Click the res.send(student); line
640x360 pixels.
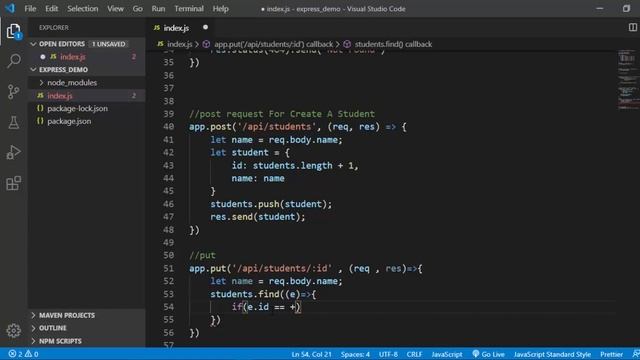click(x=258, y=217)
